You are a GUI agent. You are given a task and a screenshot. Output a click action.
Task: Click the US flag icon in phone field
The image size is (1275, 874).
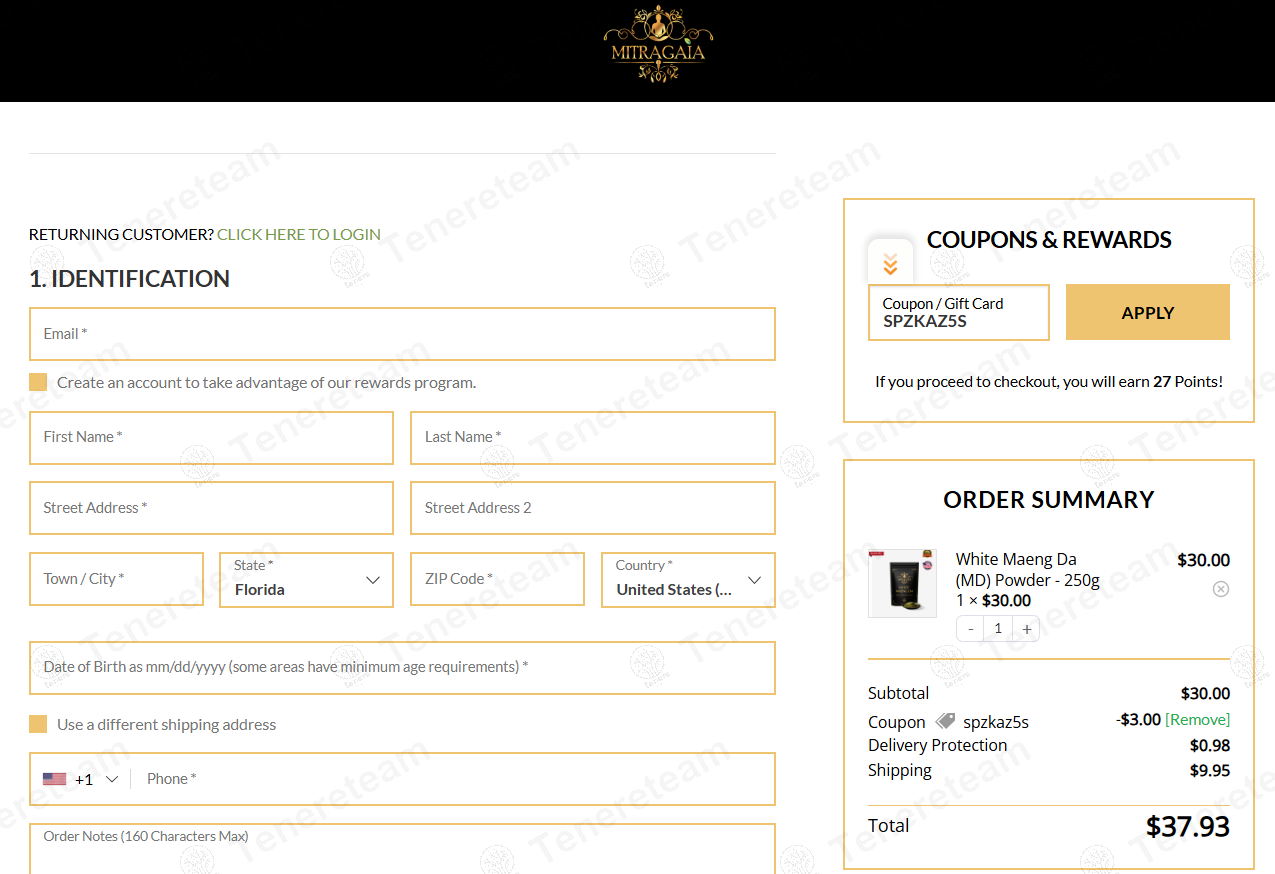(x=55, y=779)
